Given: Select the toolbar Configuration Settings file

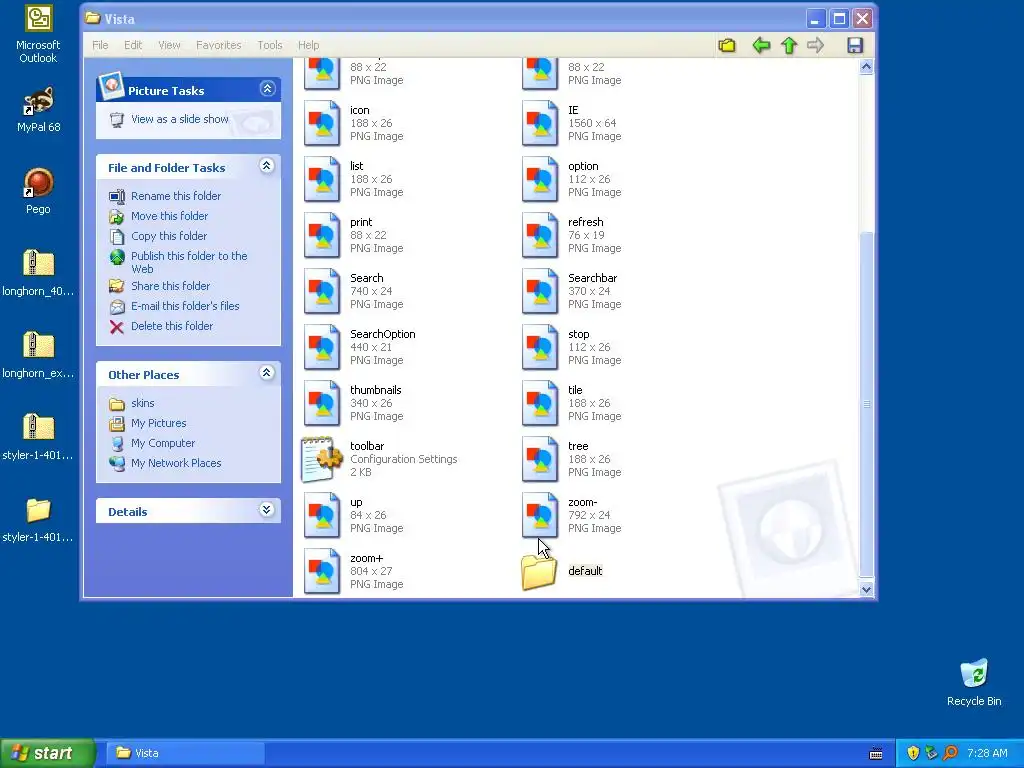Looking at the screenshot, I should pyautogui.click(x=380, y=459).
